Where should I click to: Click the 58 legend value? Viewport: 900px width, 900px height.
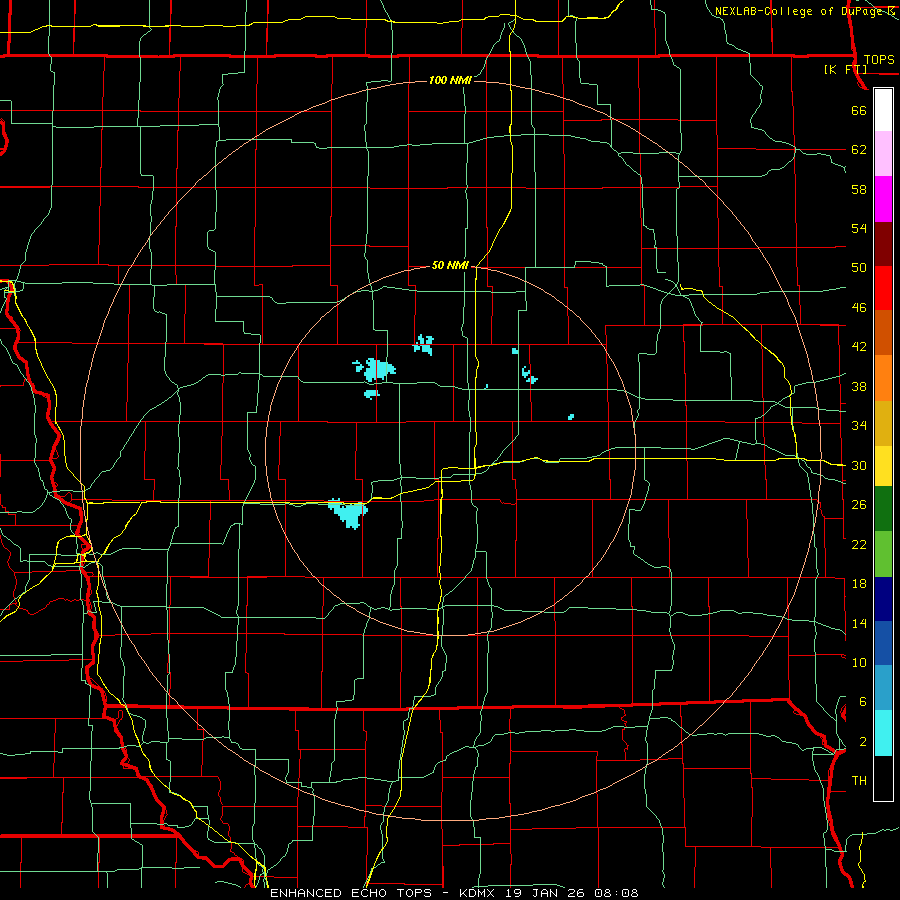click(859, 189)
